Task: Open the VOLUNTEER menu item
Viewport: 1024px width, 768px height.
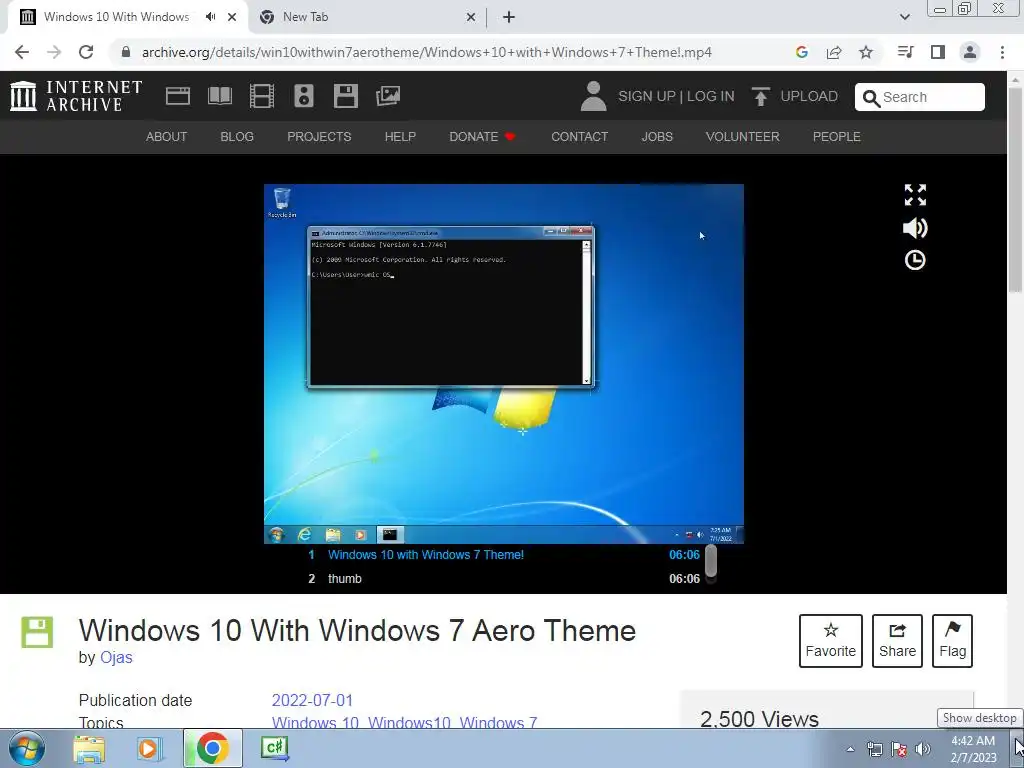Action: [743, 136]
